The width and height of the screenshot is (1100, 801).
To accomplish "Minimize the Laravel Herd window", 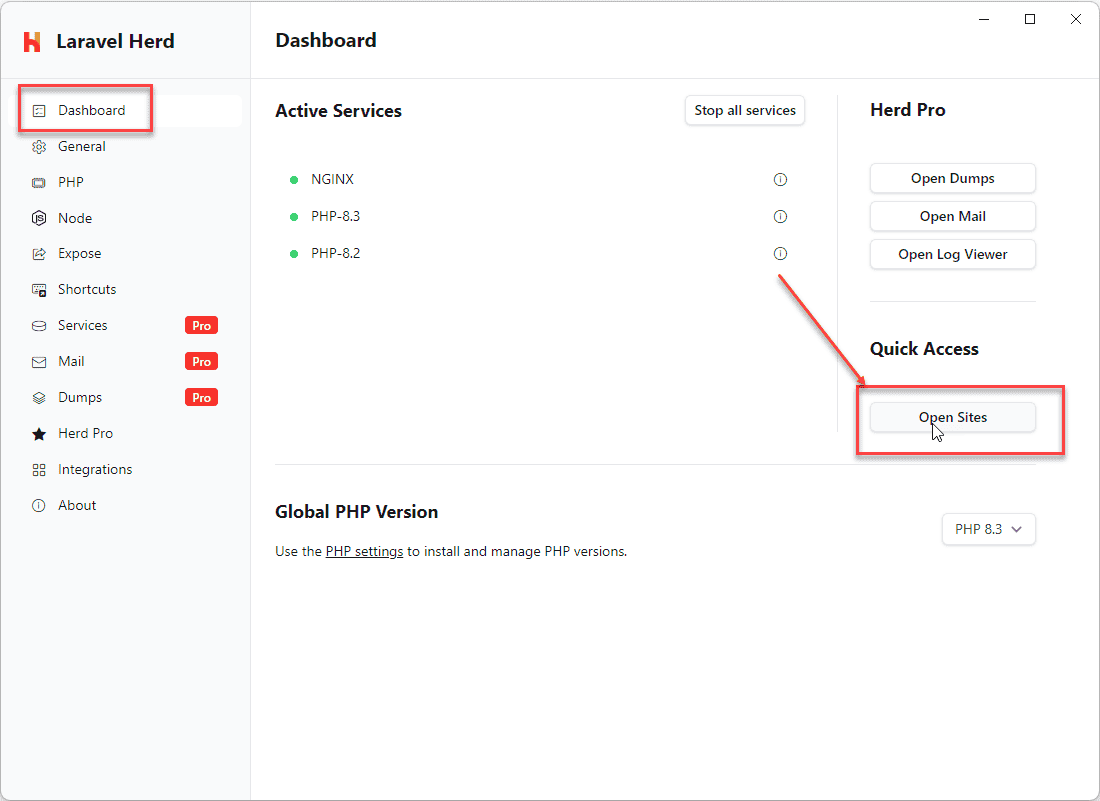I will coord(984,20).
